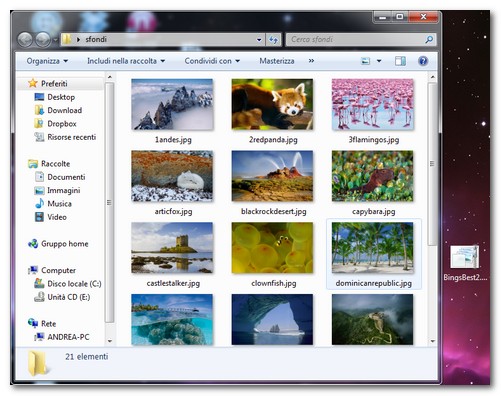Open Desktop in Preferiti
Screen dimensions: 501x396
pos(61,97)
